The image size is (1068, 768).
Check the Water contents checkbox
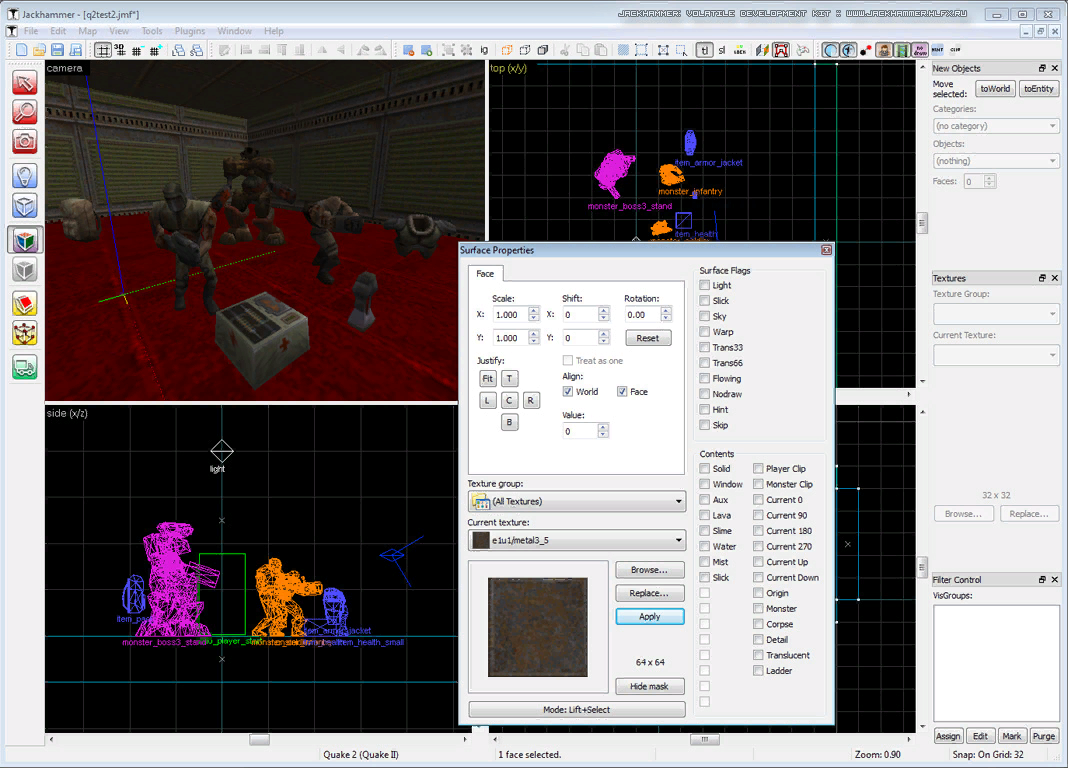point(705,546)
